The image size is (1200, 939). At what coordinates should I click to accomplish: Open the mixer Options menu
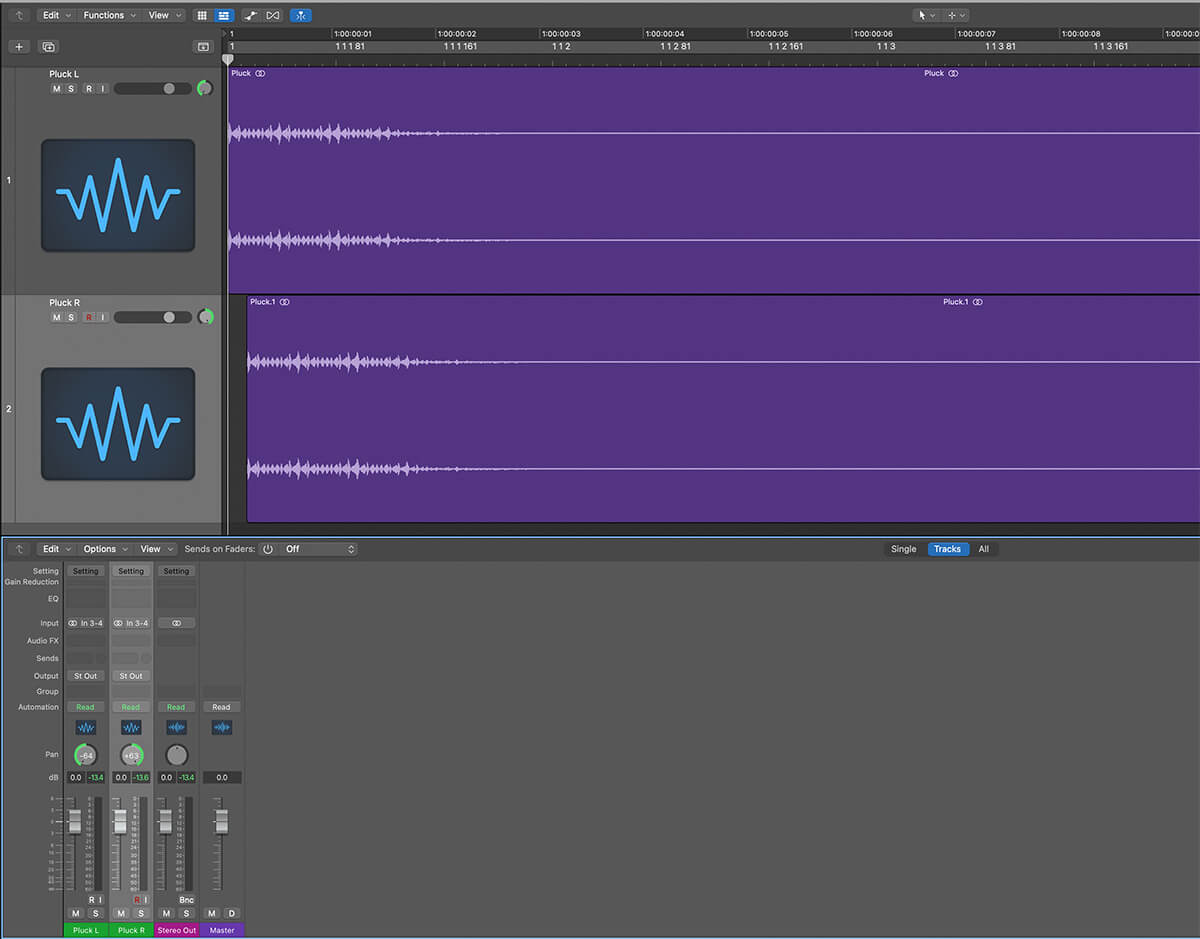pyautogui.click(x=105, y=549)
